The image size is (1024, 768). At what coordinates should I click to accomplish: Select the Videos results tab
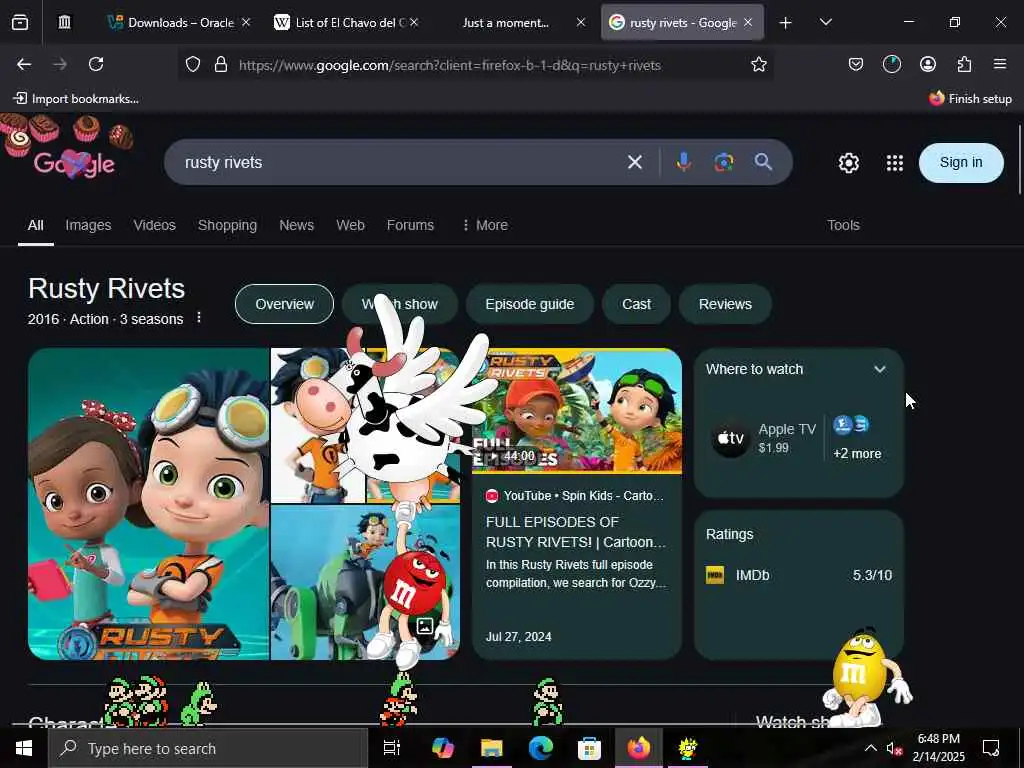coord(155,225)
